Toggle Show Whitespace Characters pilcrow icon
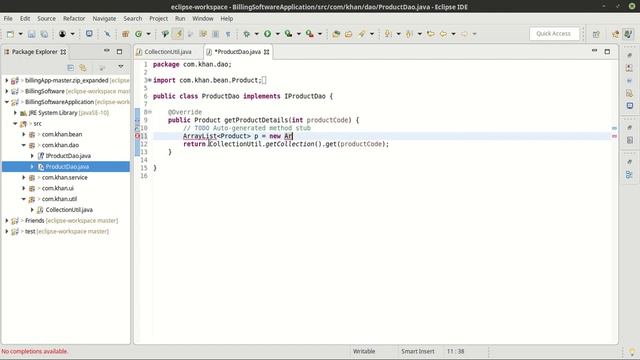Viewport: 640px width, 360px height. coord(228,34)
